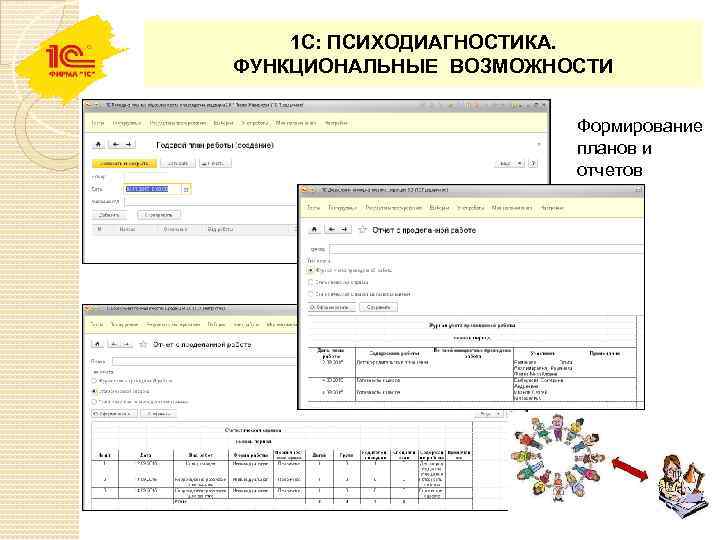Select third report-type radio in statistics window
Screen dimensions: 720x540
click(x=94, y=402)
